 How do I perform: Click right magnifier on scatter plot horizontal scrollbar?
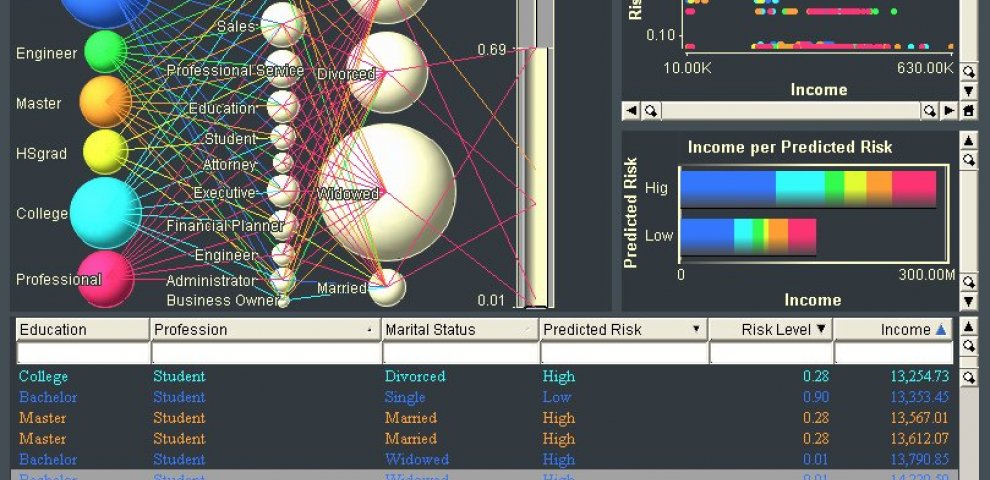[x=930, y=110]
